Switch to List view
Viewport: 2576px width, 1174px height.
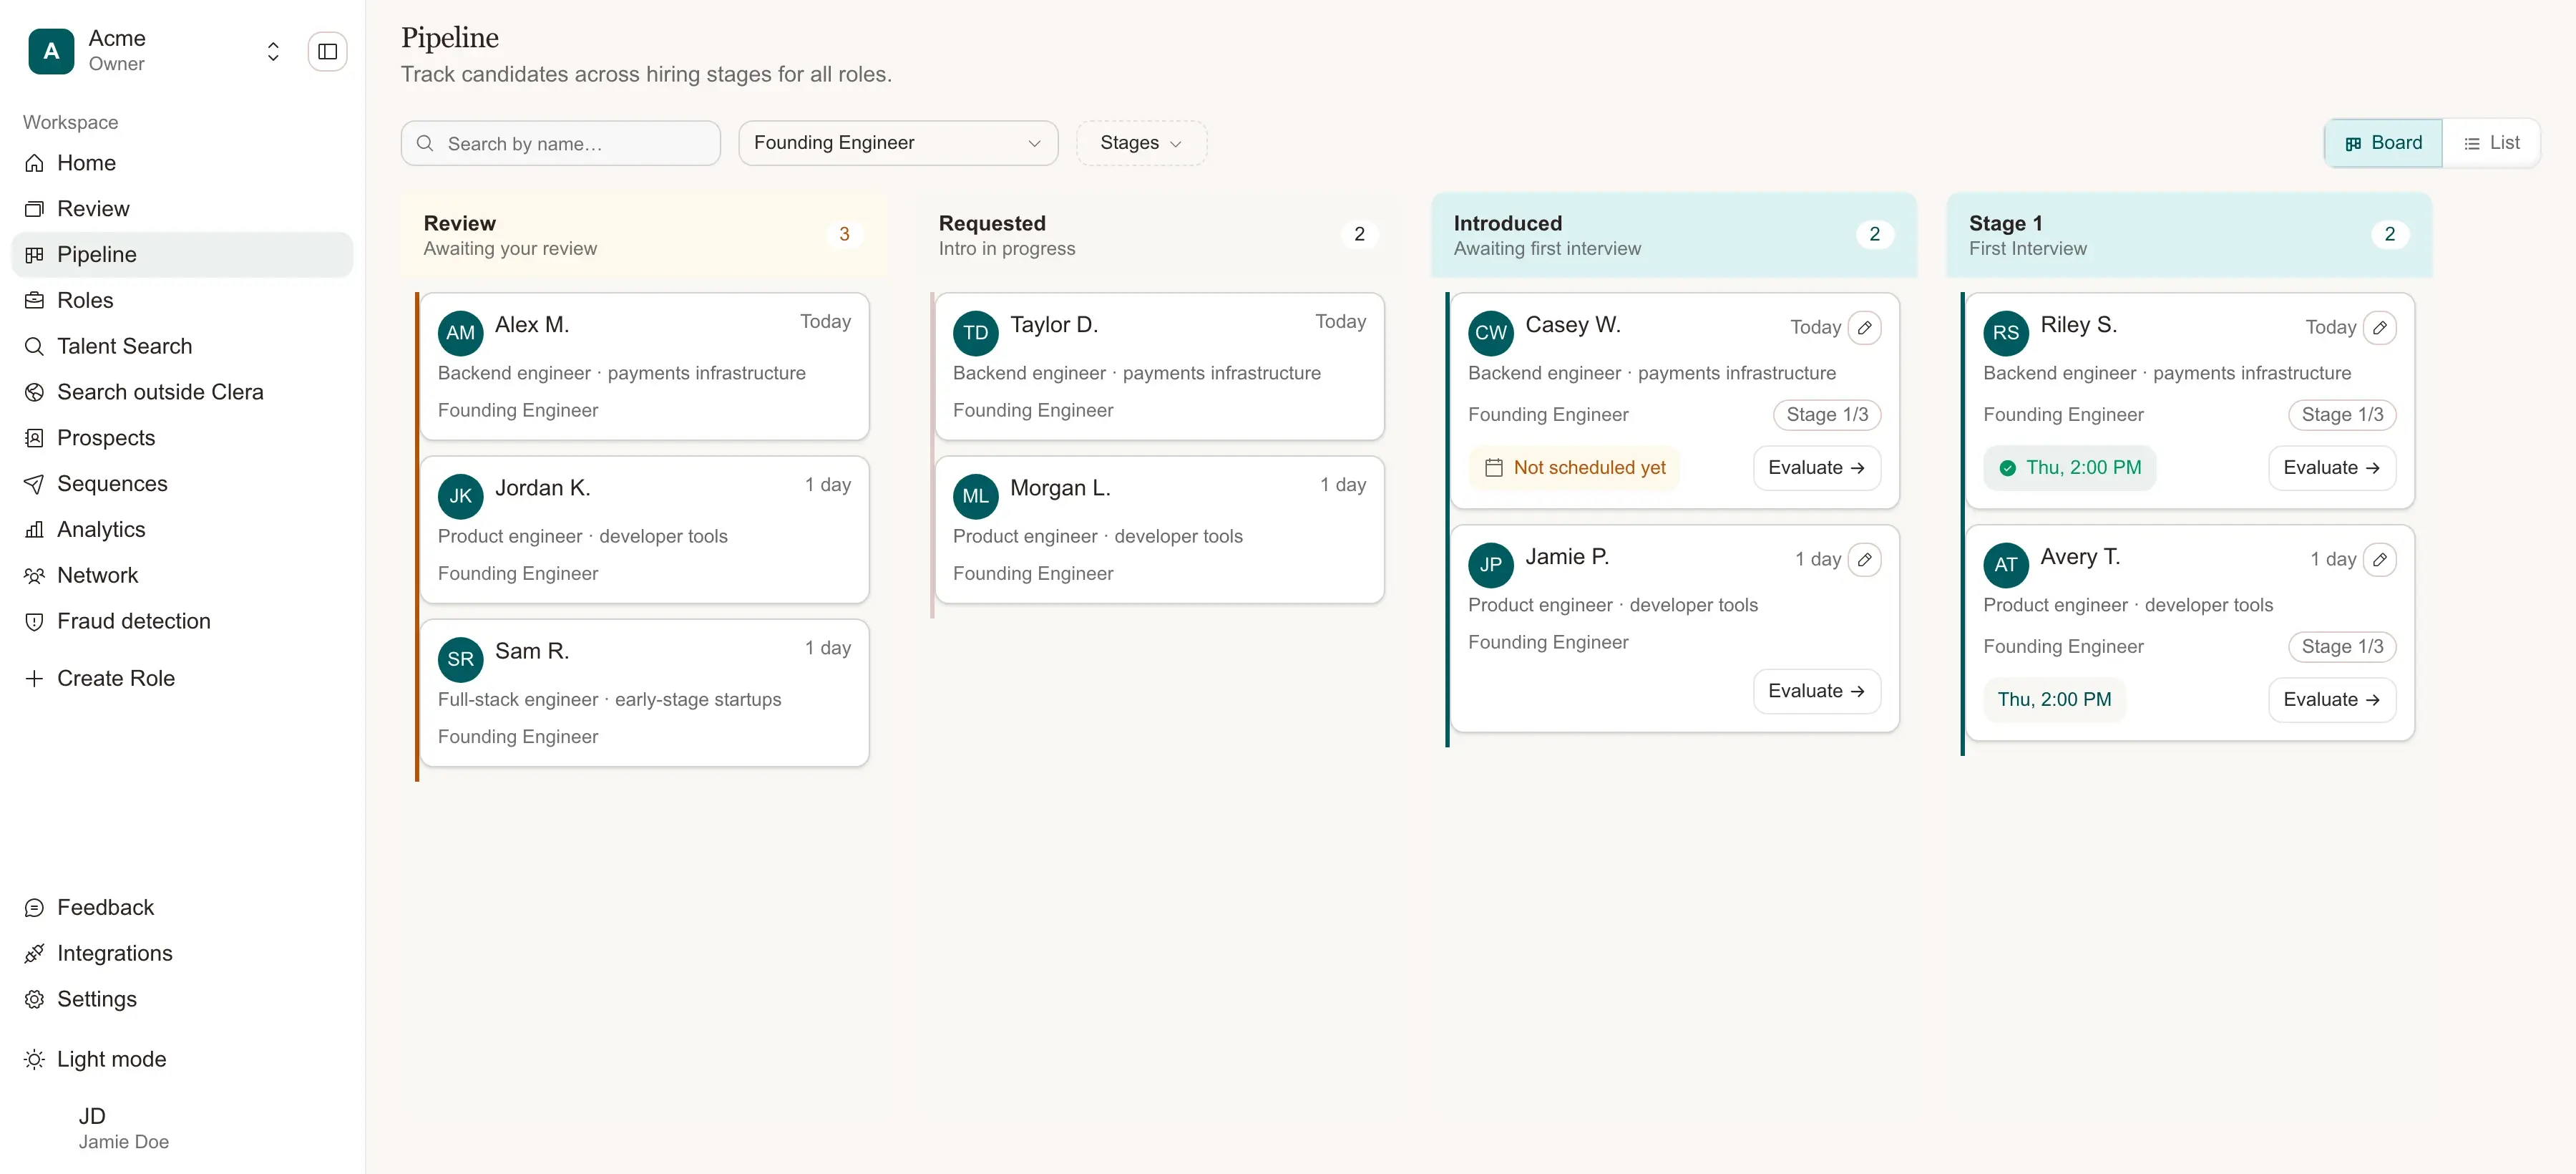click(x=2491, y=143)
